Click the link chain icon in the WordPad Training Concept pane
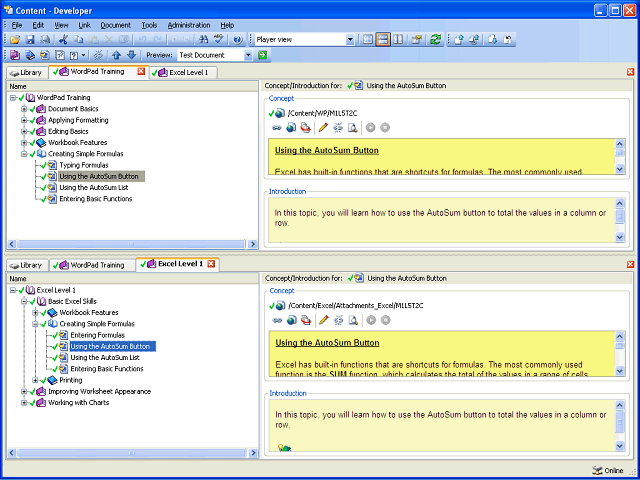Screen dimensions: 640x480 (x=277, y=128)
